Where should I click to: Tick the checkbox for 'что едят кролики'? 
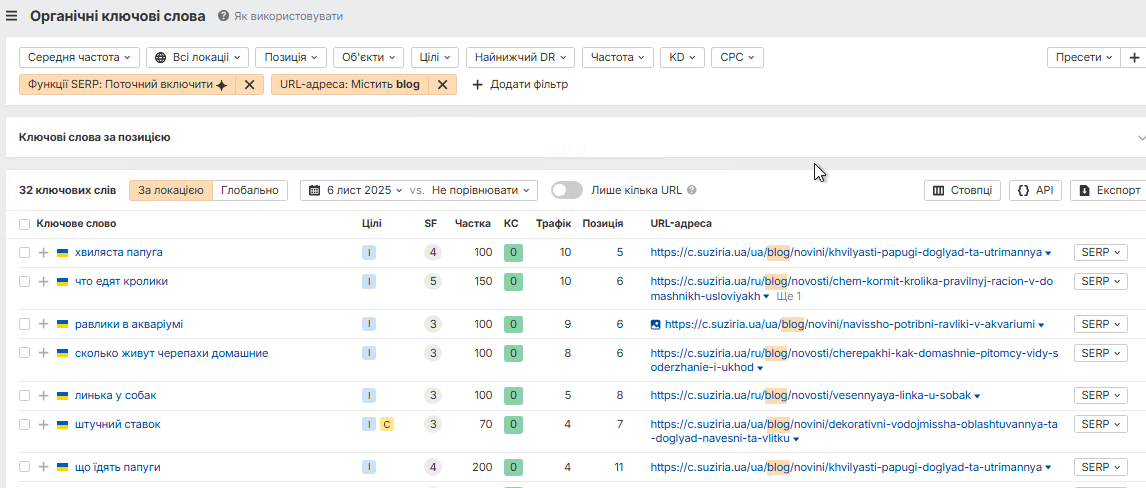coord(24,282)
